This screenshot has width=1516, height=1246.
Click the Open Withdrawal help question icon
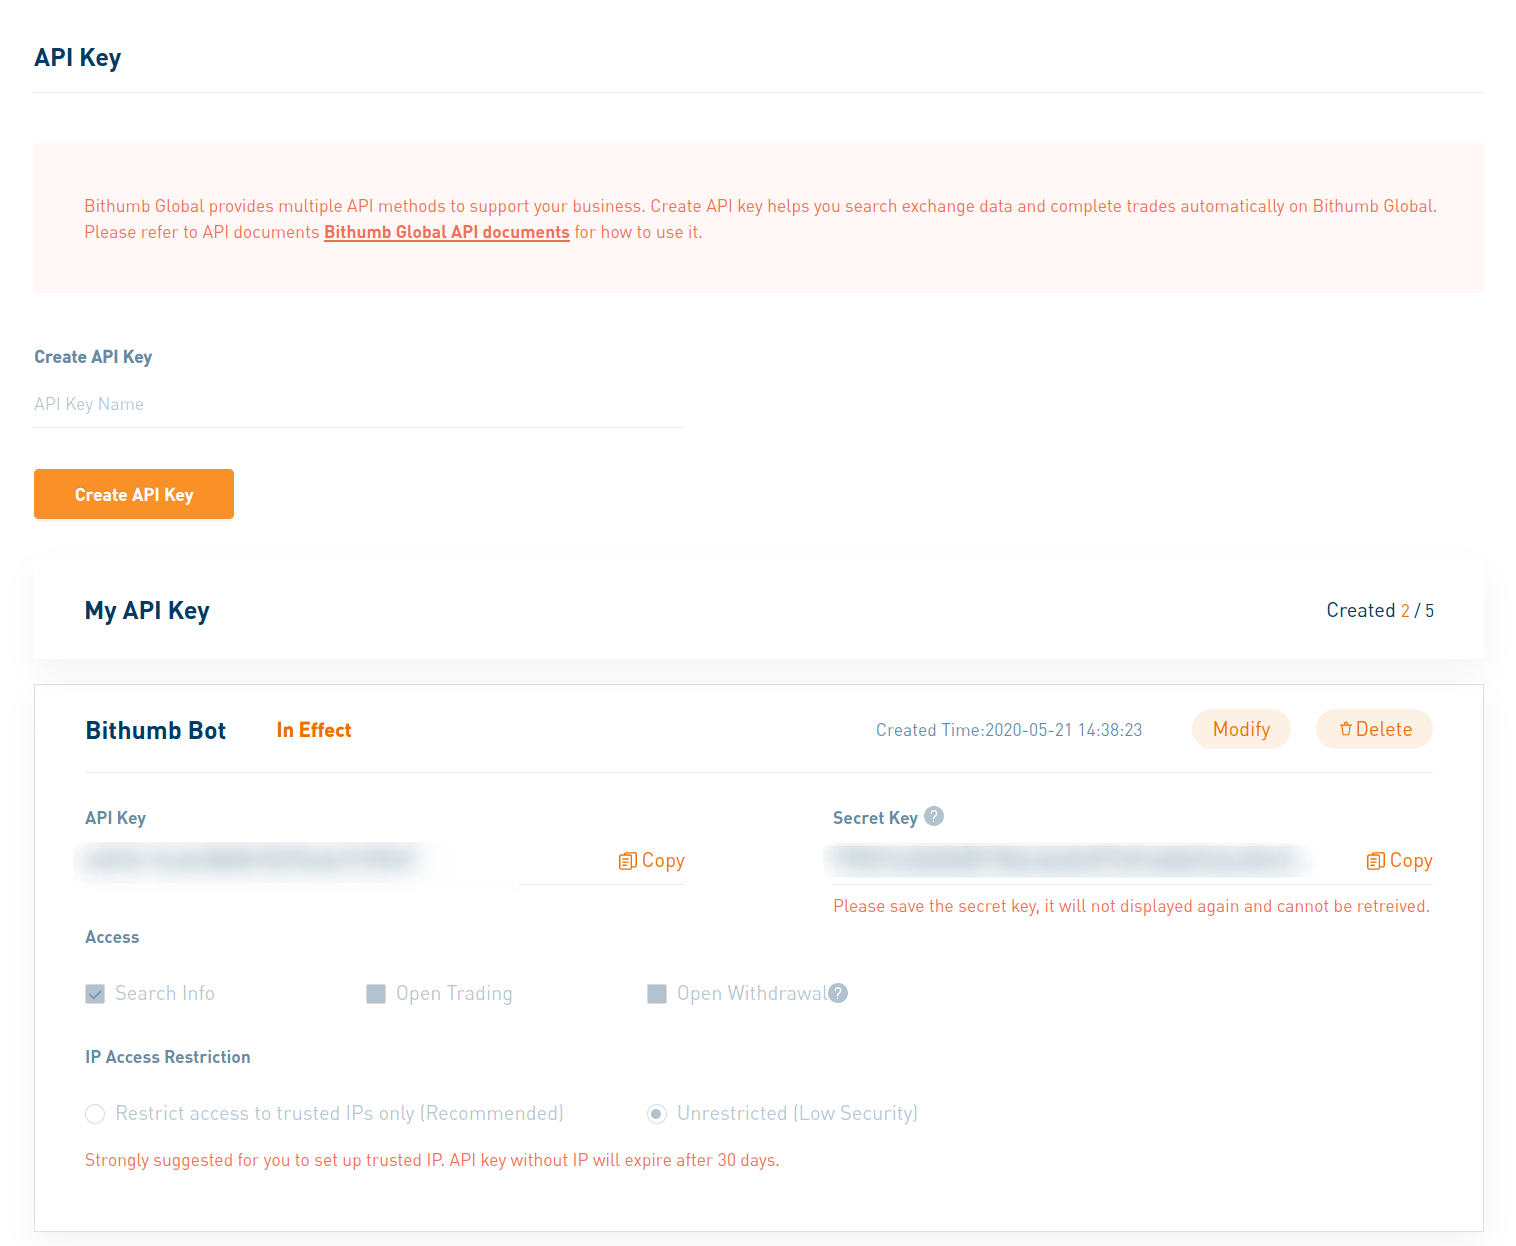point(838,993)
